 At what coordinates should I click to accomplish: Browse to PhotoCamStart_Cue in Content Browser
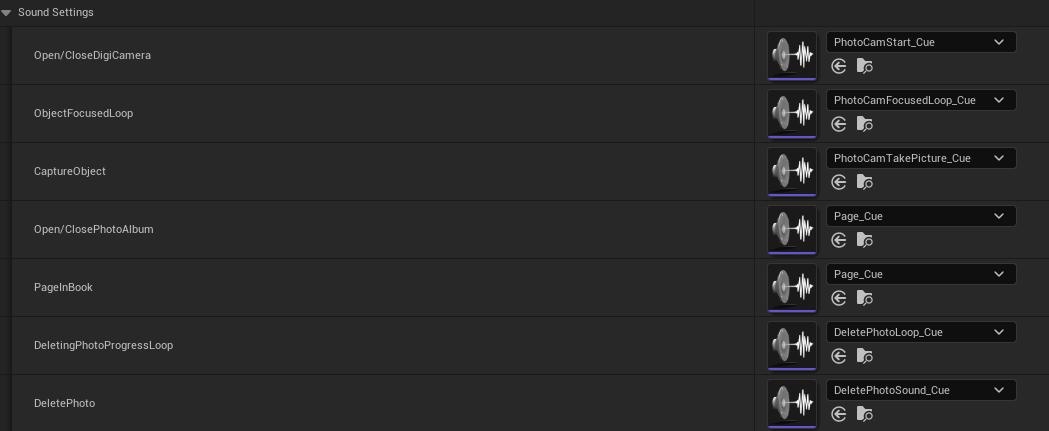click(865, 66)
